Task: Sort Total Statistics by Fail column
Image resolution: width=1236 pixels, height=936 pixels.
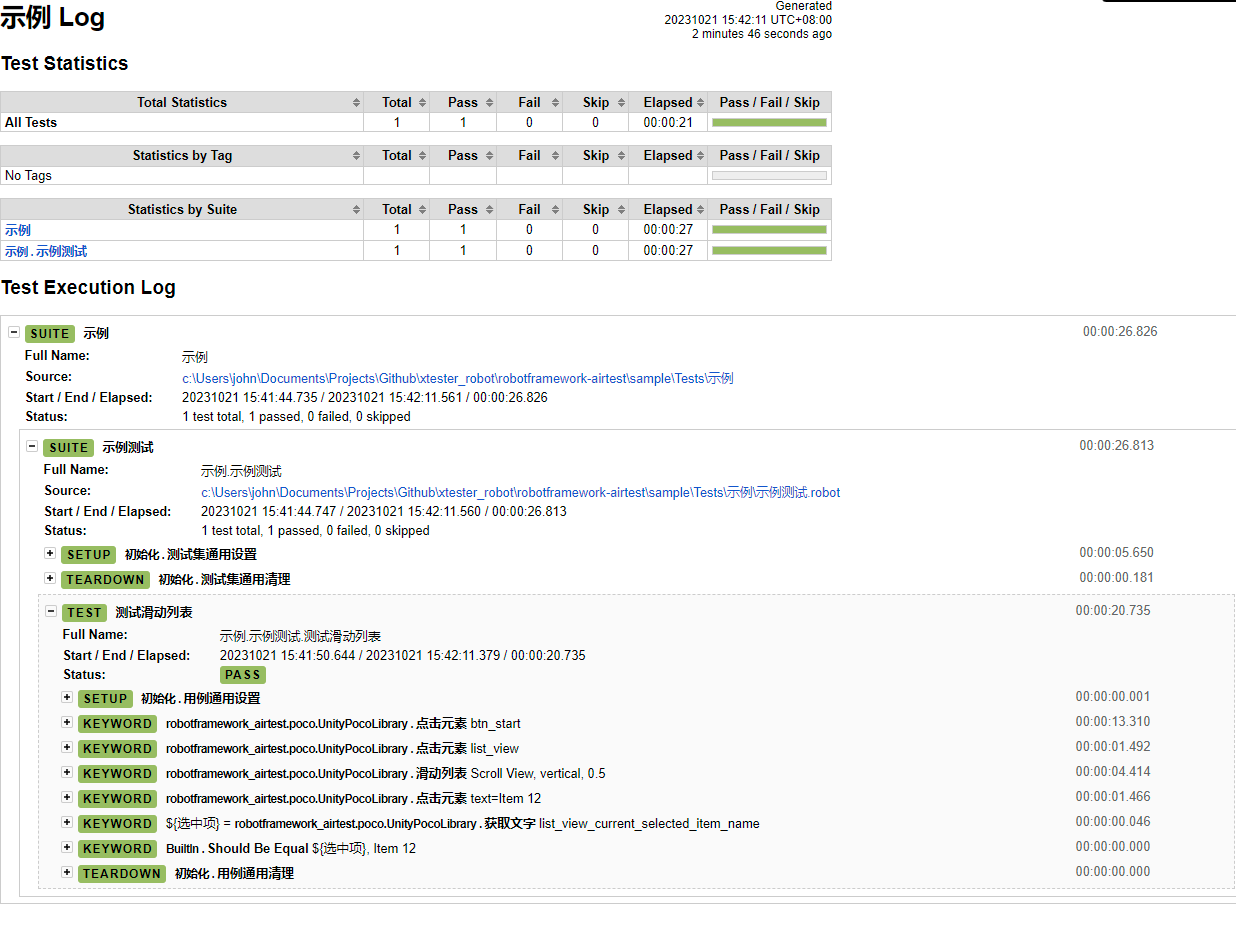Action: (530, 102)
